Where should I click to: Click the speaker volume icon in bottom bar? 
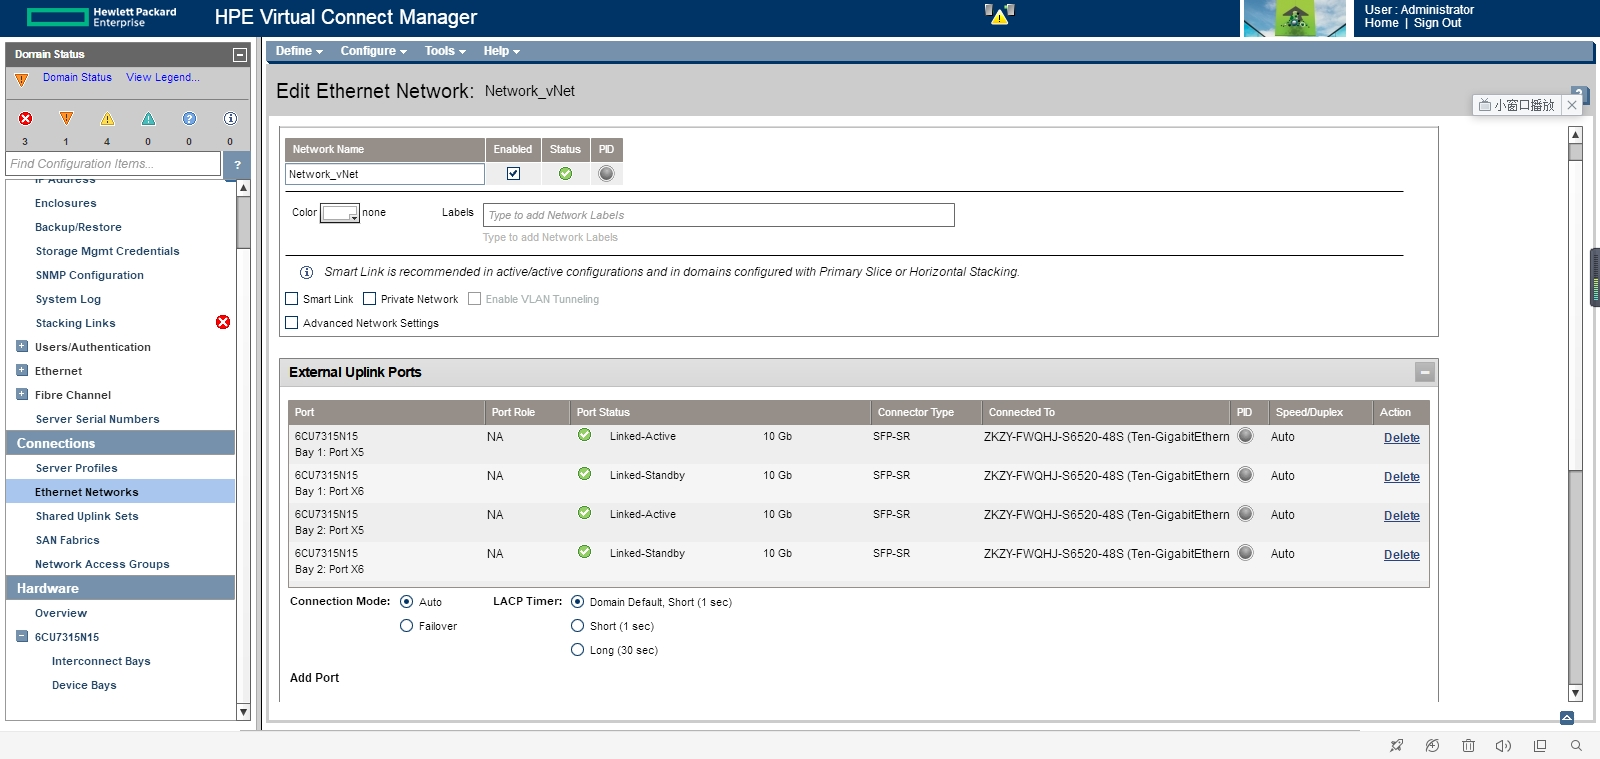click(1503, 746)
